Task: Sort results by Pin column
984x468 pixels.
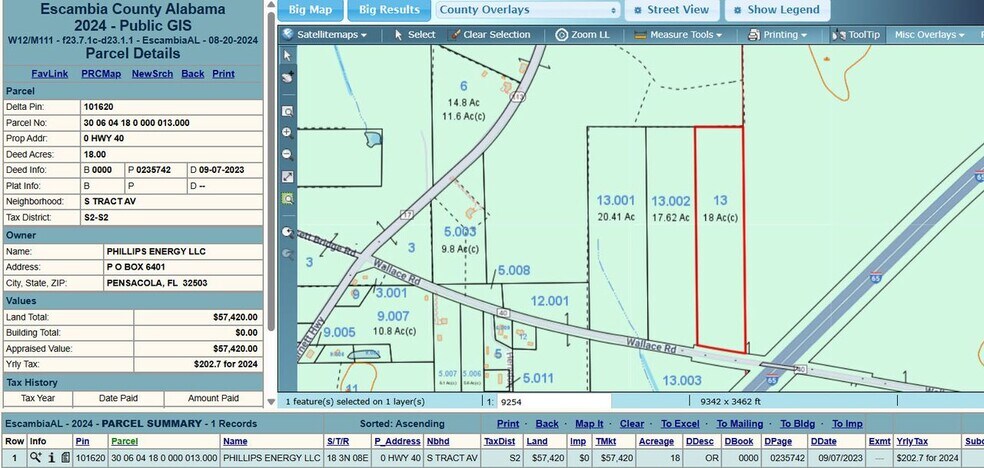Action: click(82, 442)
